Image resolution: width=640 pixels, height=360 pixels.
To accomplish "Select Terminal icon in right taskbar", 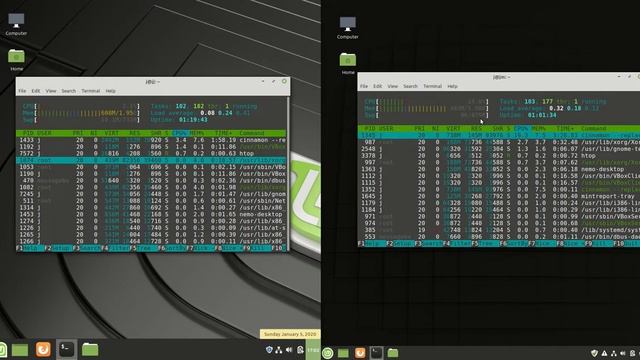I will point(376,353).
